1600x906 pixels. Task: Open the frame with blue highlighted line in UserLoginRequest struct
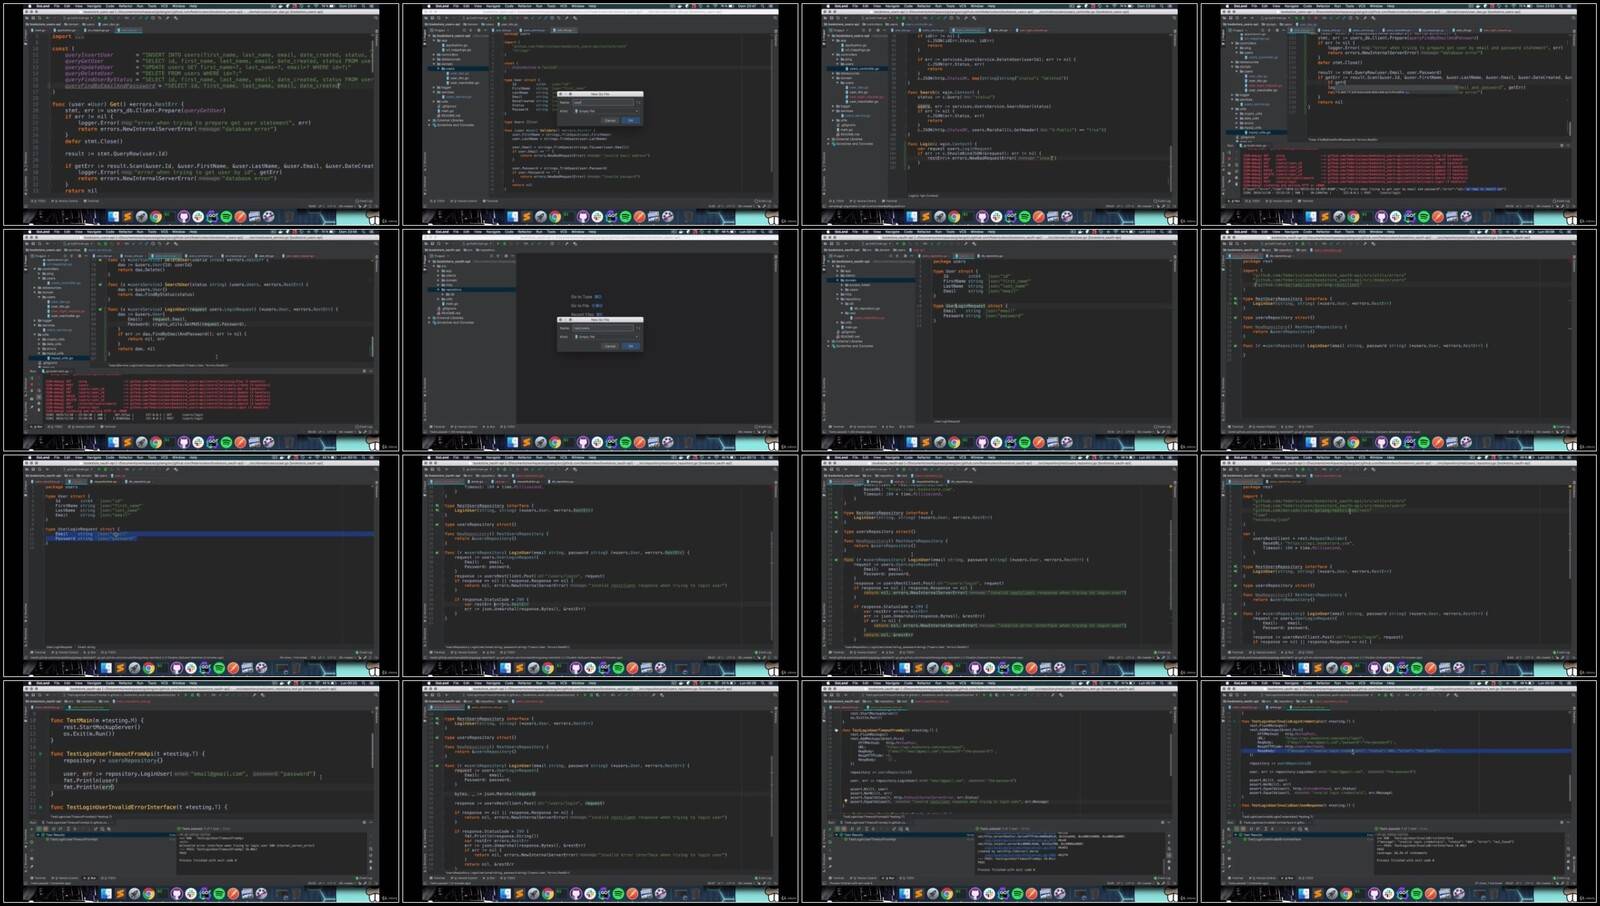coord(201,566)
